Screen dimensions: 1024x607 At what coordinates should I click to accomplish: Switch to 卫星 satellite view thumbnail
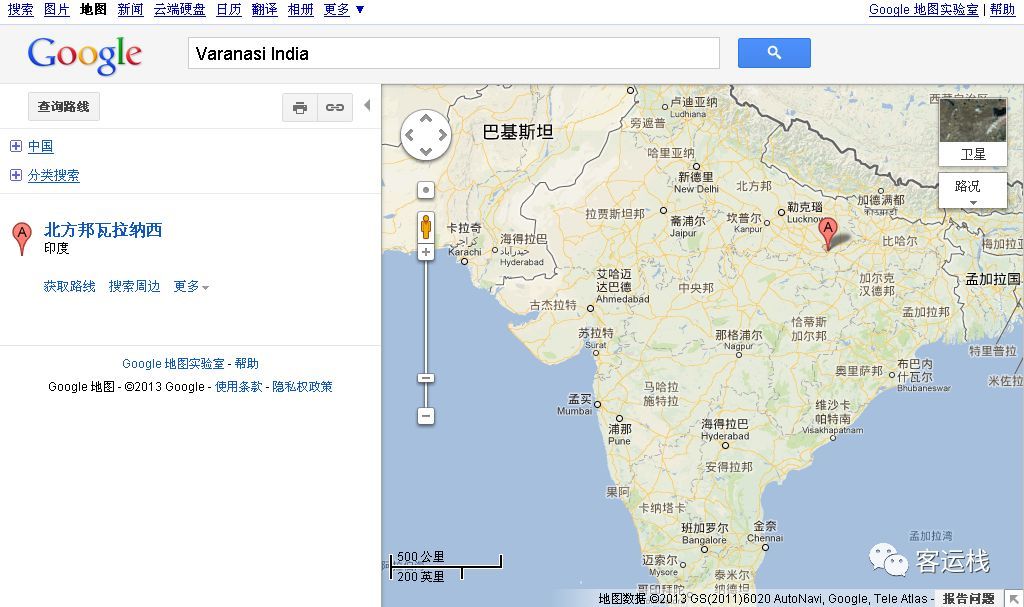[x=972, y=131]
